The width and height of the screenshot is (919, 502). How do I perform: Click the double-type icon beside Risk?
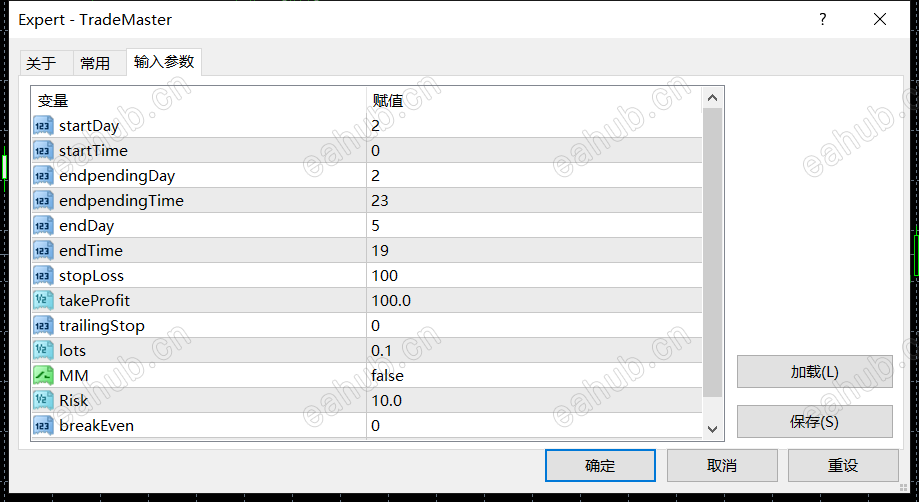point(43,401)
